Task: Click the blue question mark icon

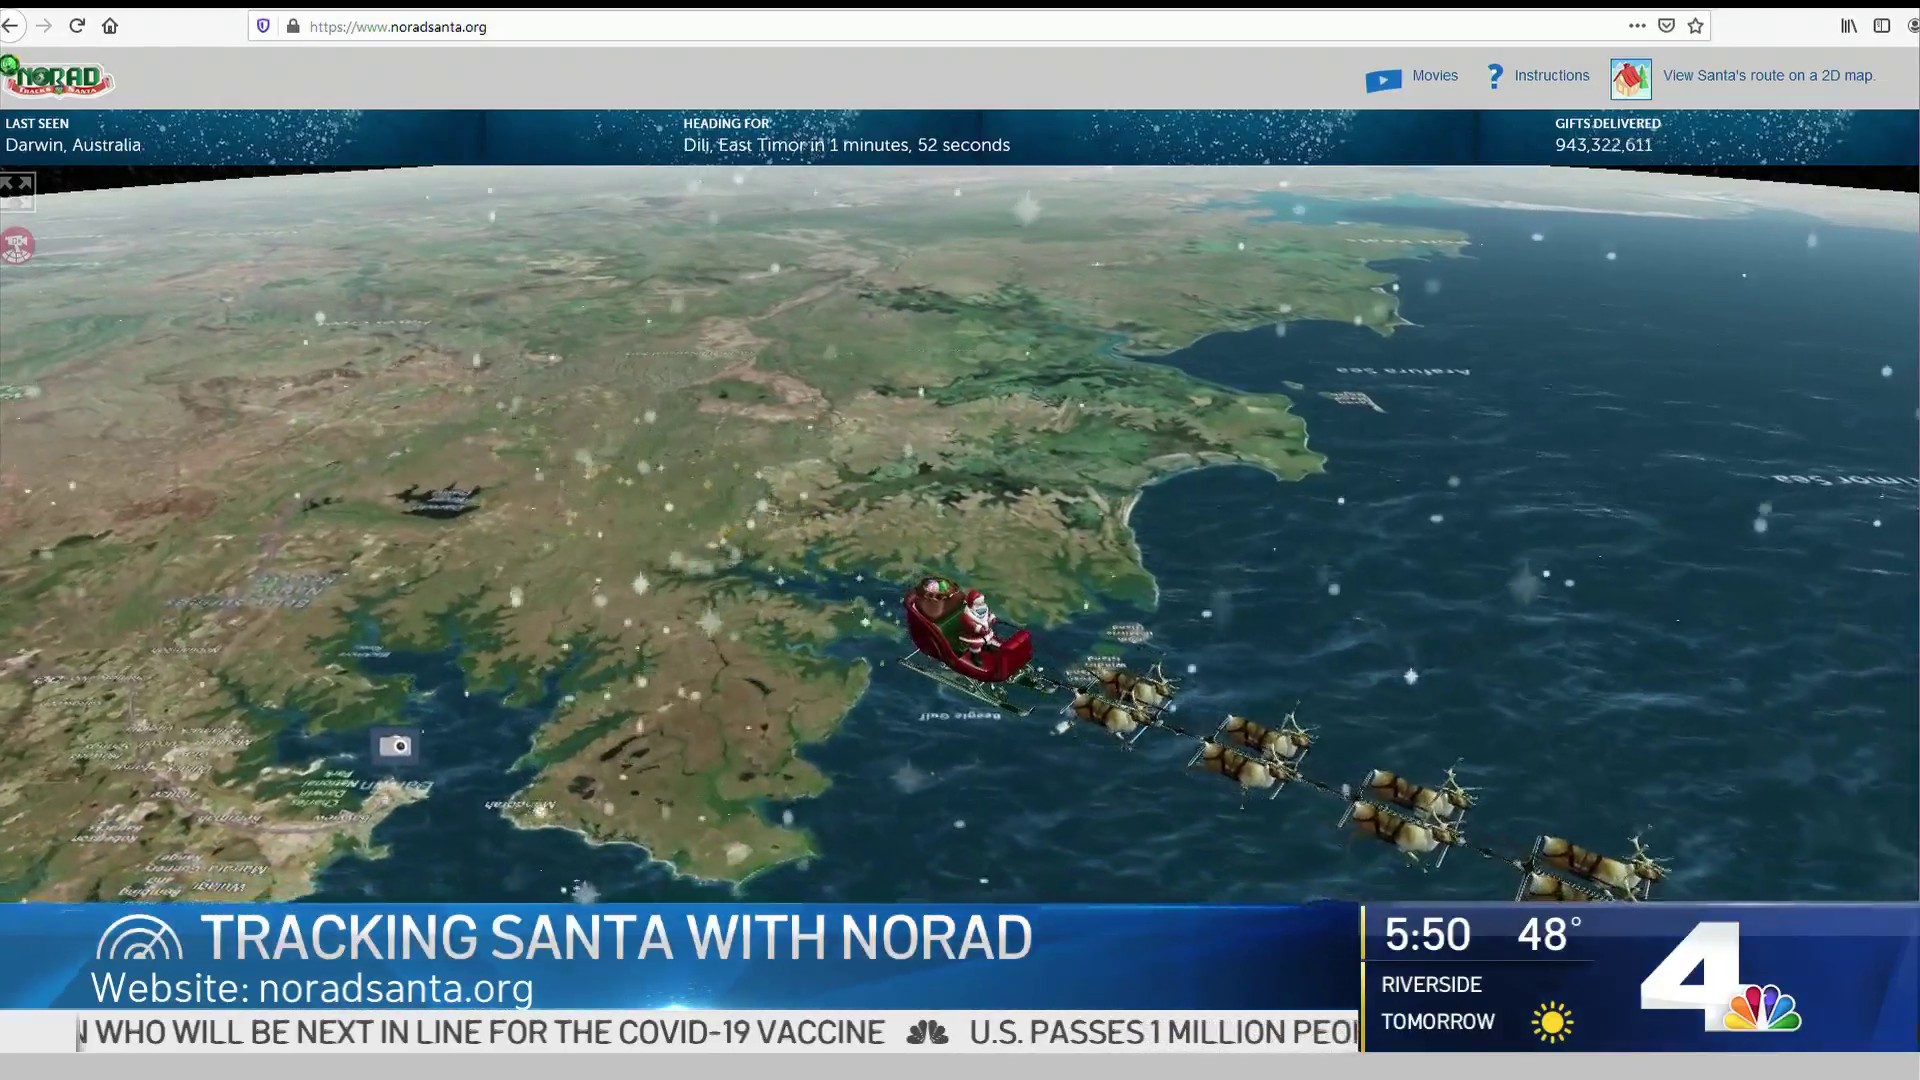Action: point(1495,76)
